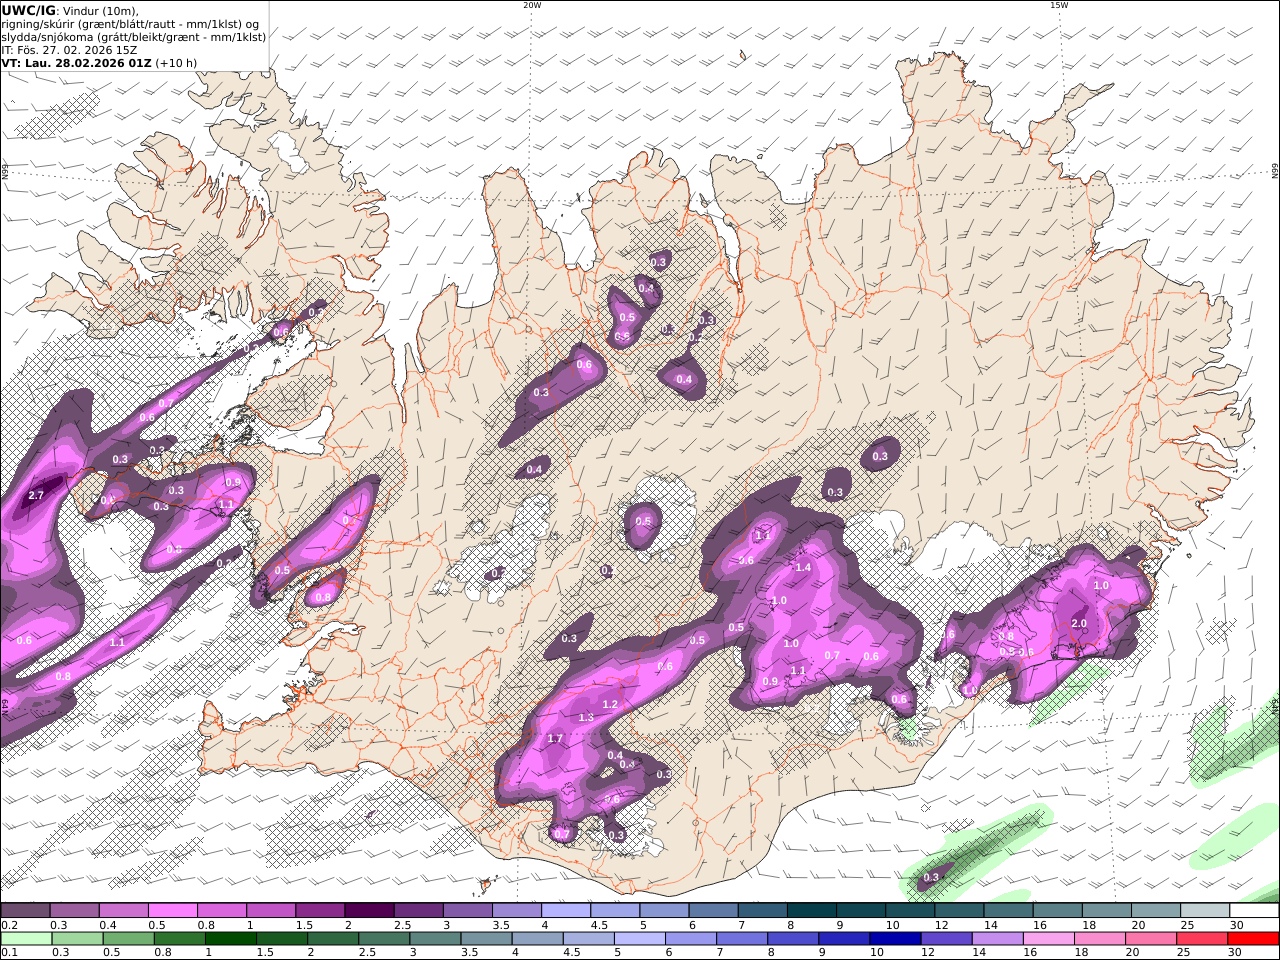Select the '1.3' snowfall value label
Image resolution: width=1280 pixels, height=960 pixels.
pos(586,717)
